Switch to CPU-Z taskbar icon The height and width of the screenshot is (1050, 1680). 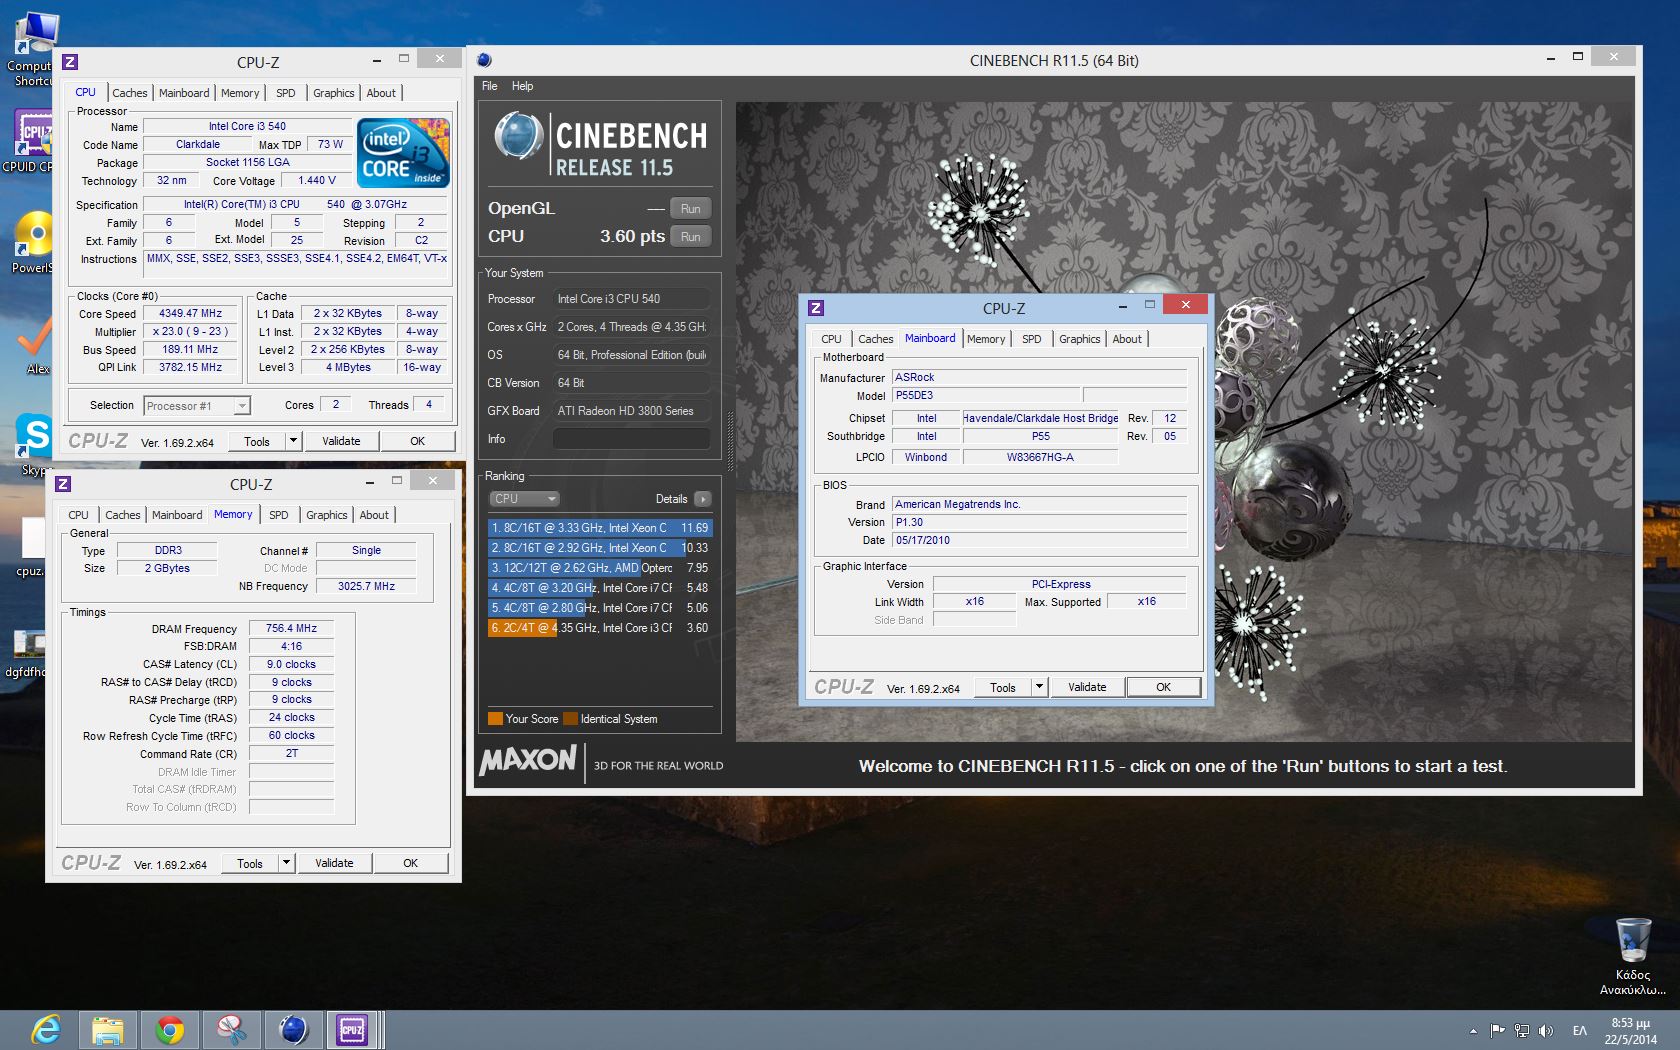pyautogui.click(x=353, y=1030)
